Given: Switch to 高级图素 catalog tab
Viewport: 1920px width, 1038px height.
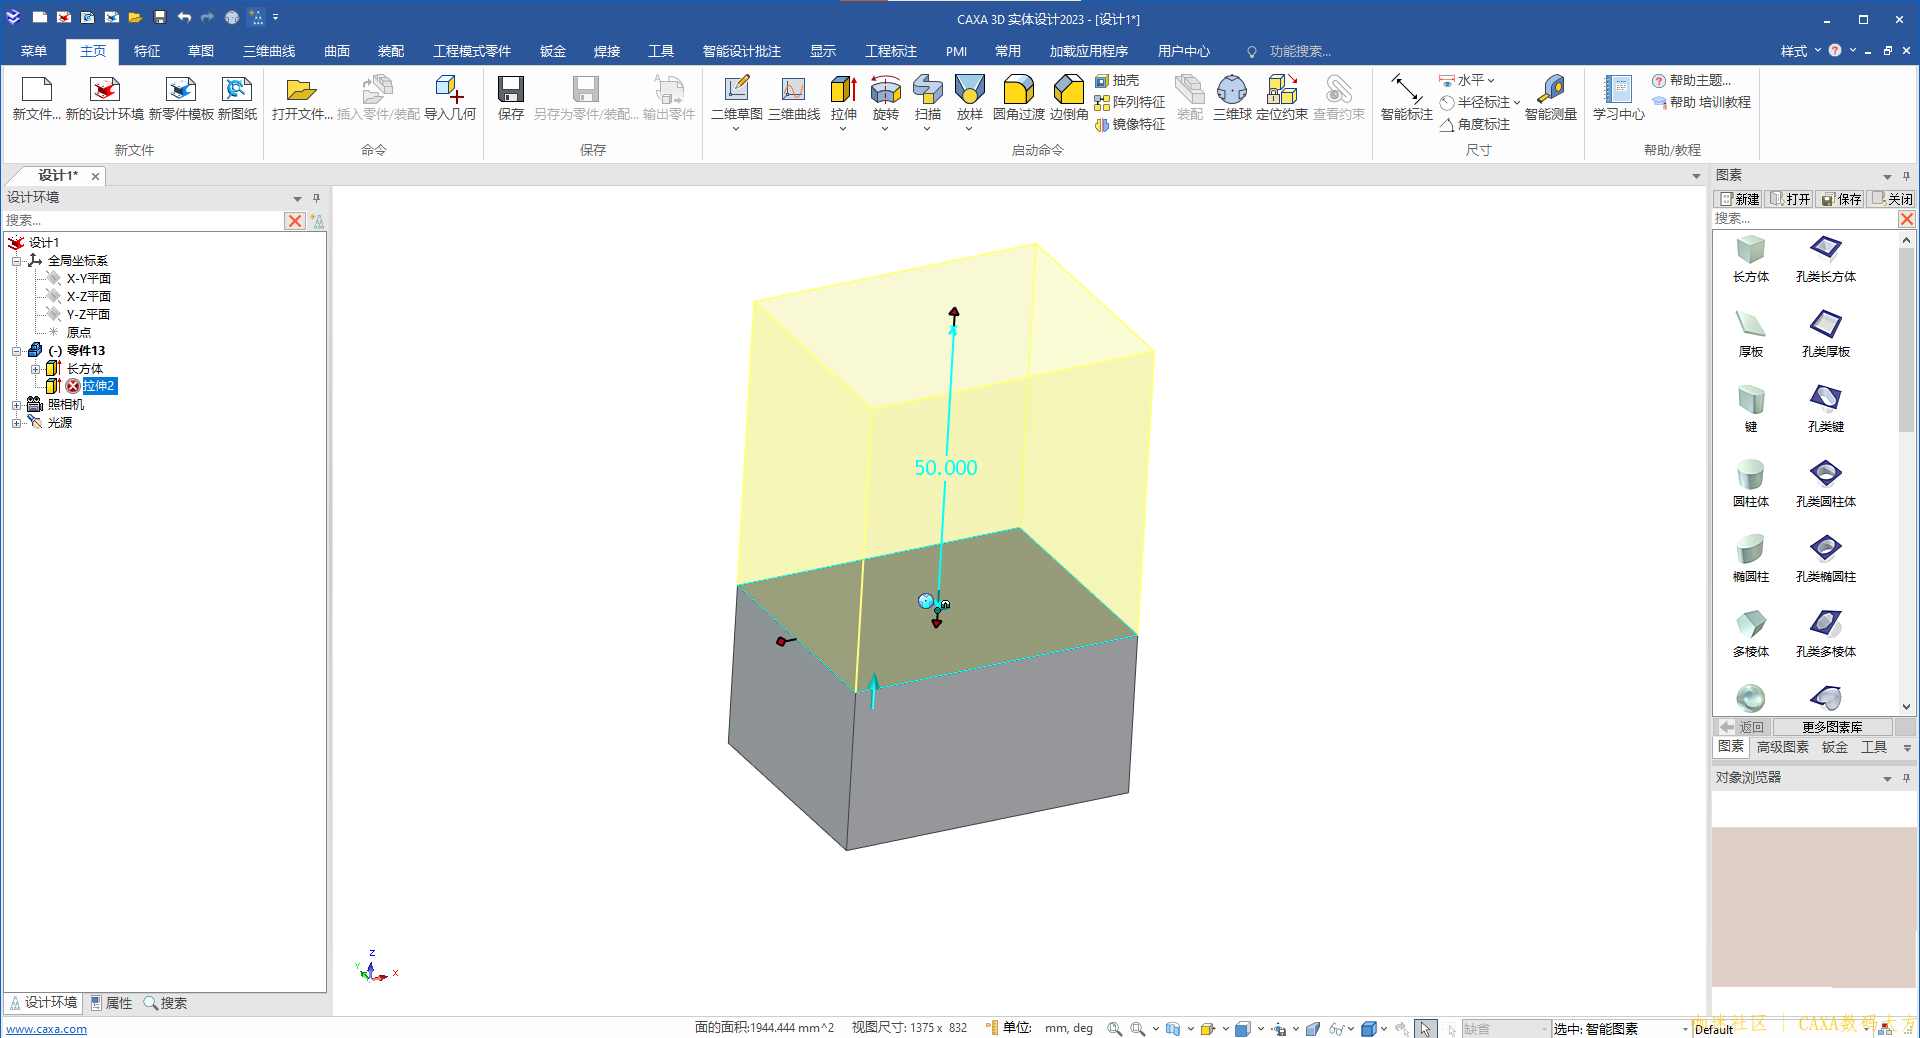Looking at the screenshot, I should coord(1783,747).
